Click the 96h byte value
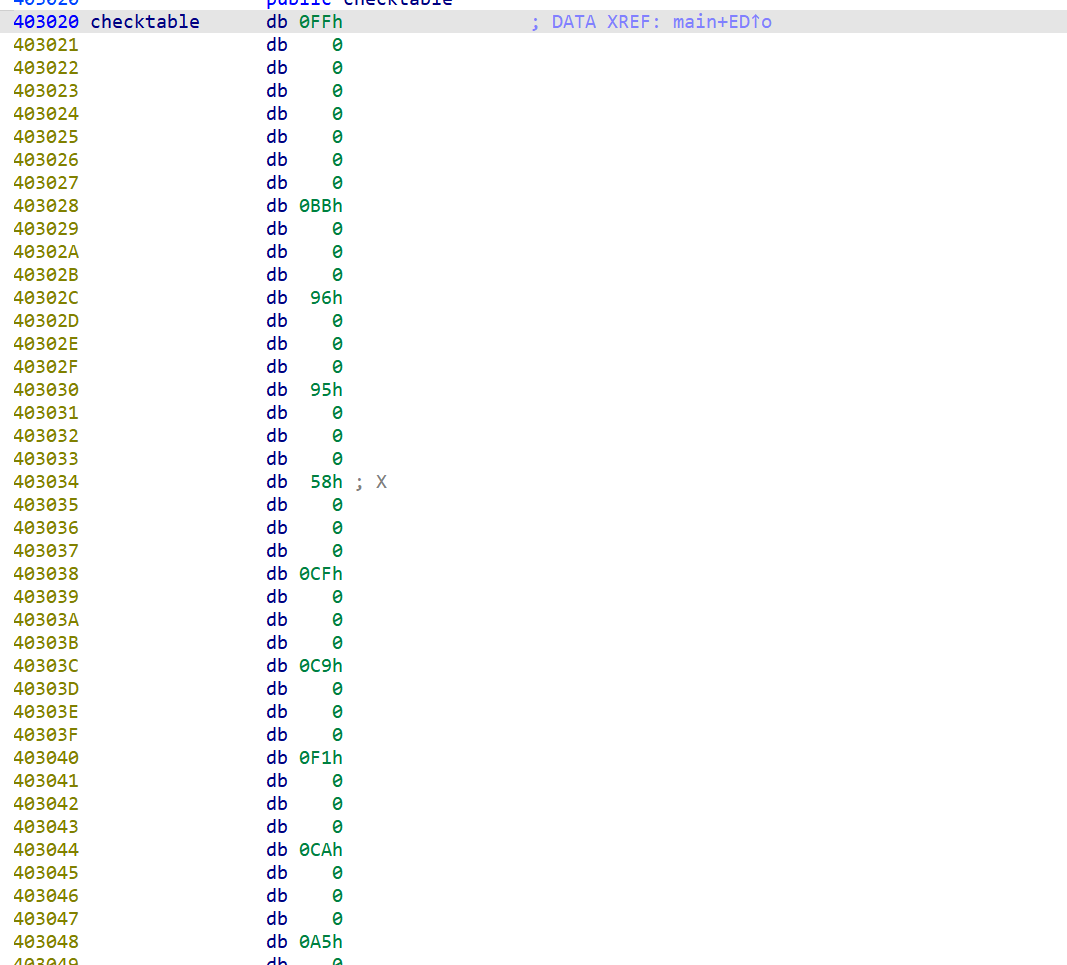 pyautogui.click(x=326, y=298)
